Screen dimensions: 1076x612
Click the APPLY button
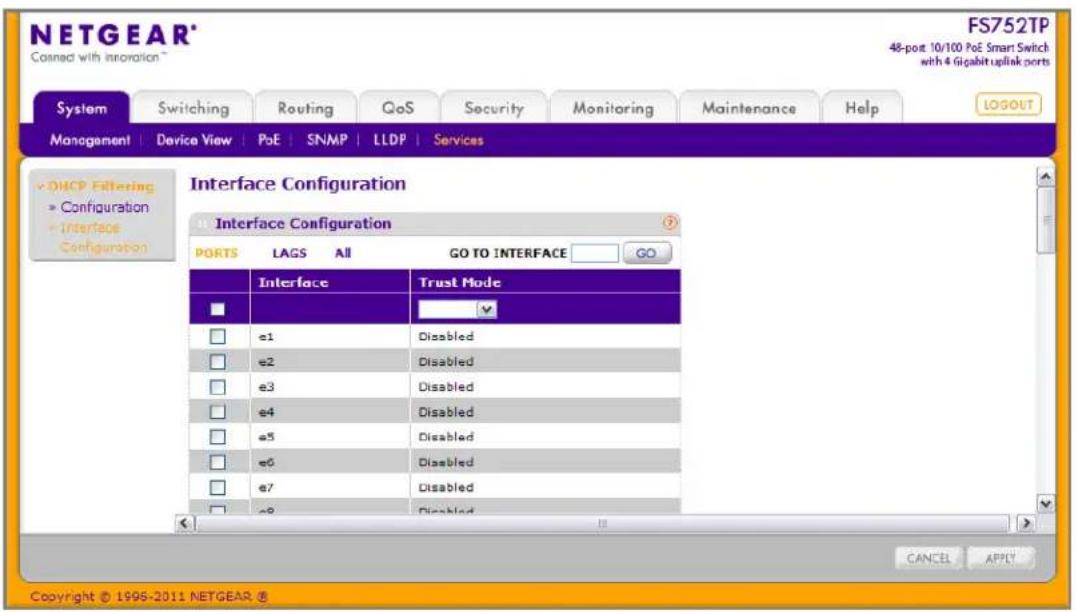(x=1000, y=558)
